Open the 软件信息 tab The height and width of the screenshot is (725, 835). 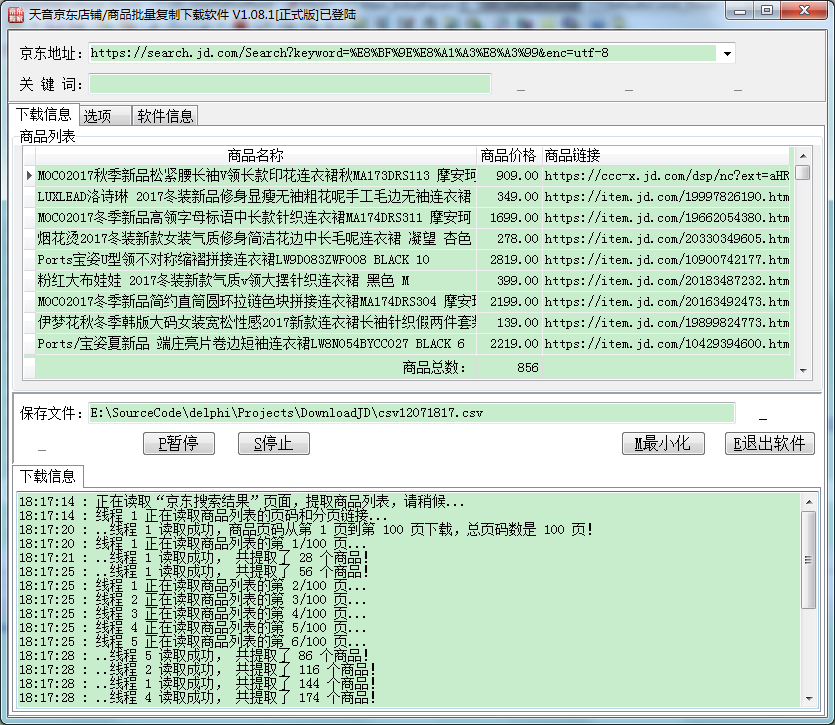(x=165, y=116)
